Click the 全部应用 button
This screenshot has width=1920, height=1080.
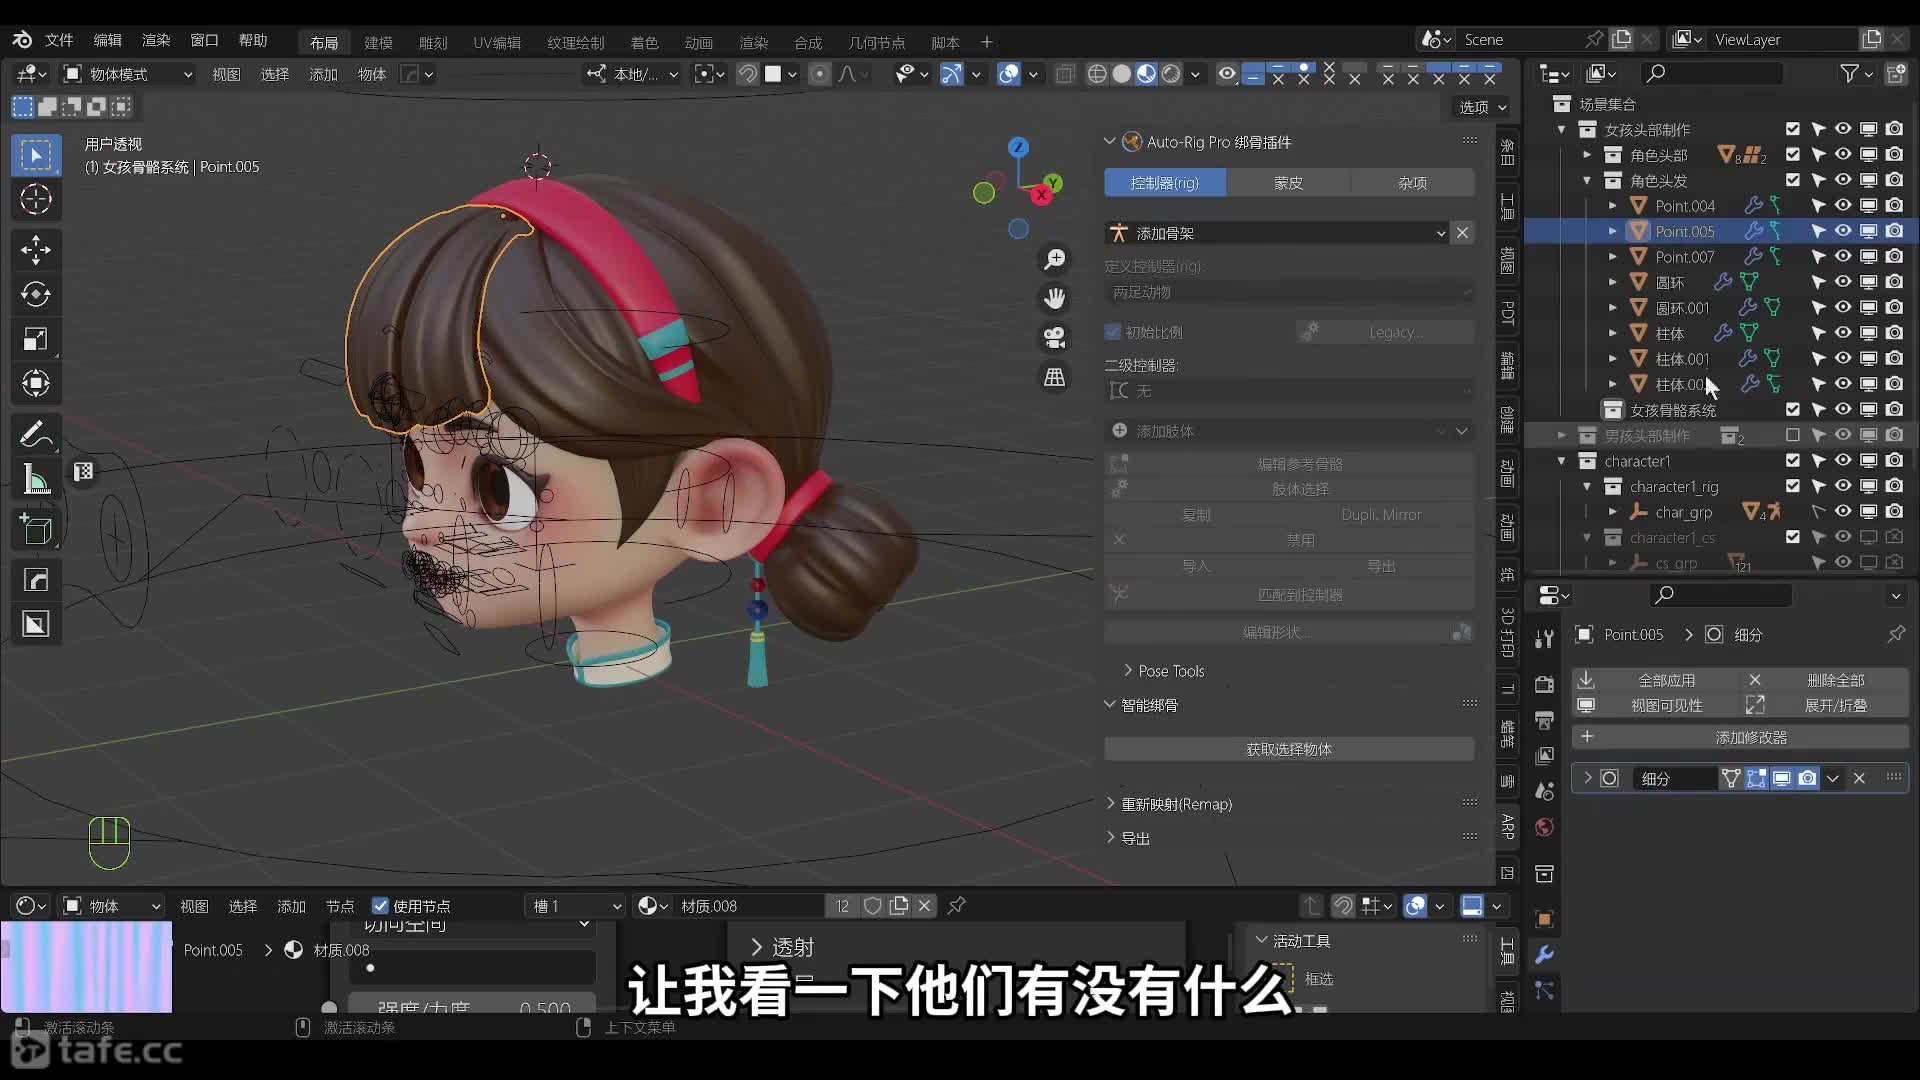pyautogui.click(x=1655, y=680)
